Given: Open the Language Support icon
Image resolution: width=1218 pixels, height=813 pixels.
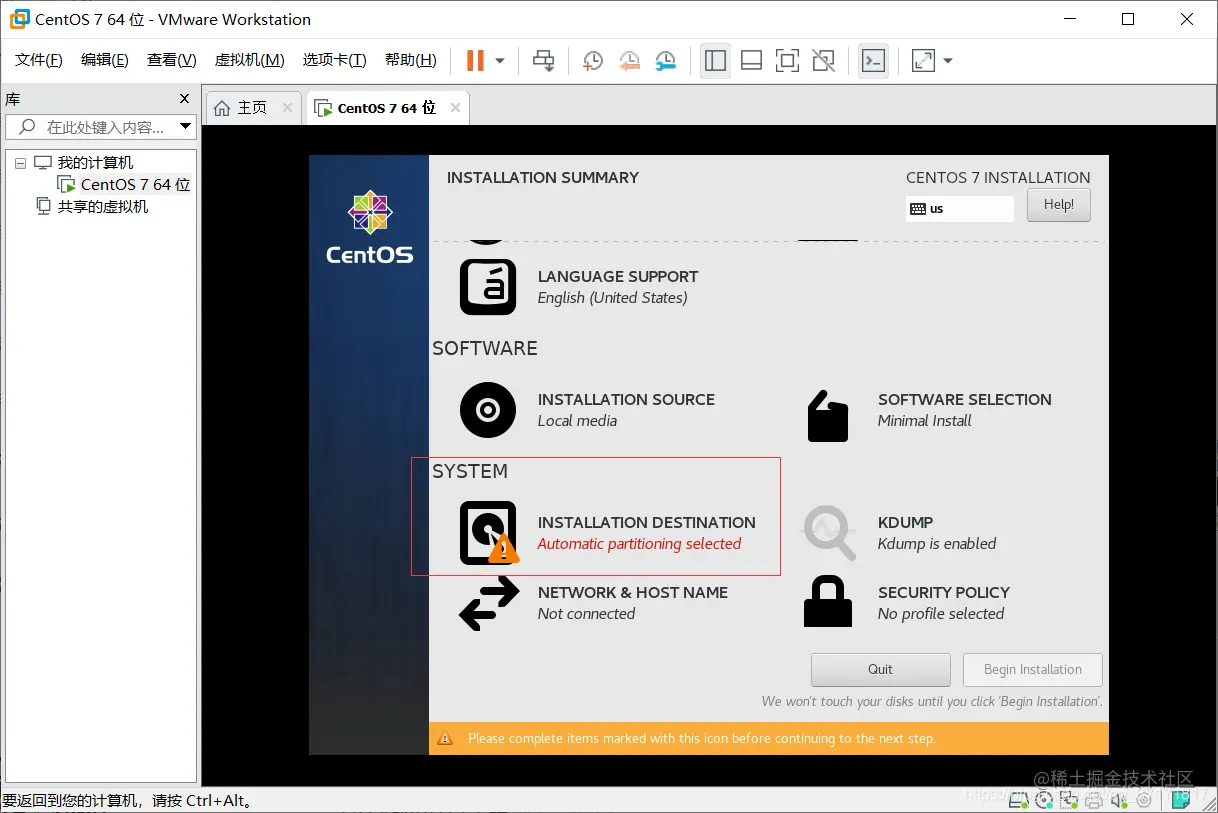Looking at the screenshot, I should pyautogui.click(x=488, y=287).
